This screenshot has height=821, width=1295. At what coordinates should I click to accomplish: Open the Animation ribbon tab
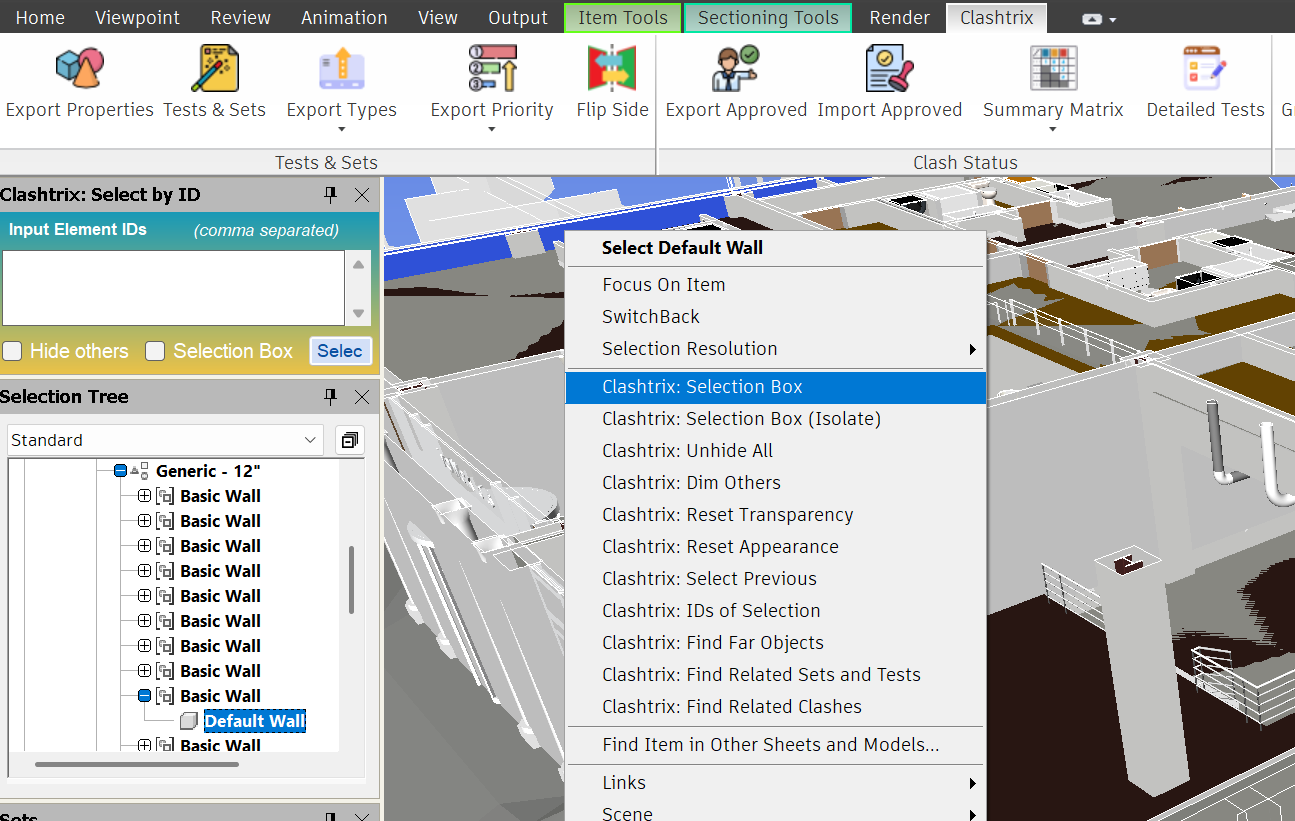click(344, 18)
